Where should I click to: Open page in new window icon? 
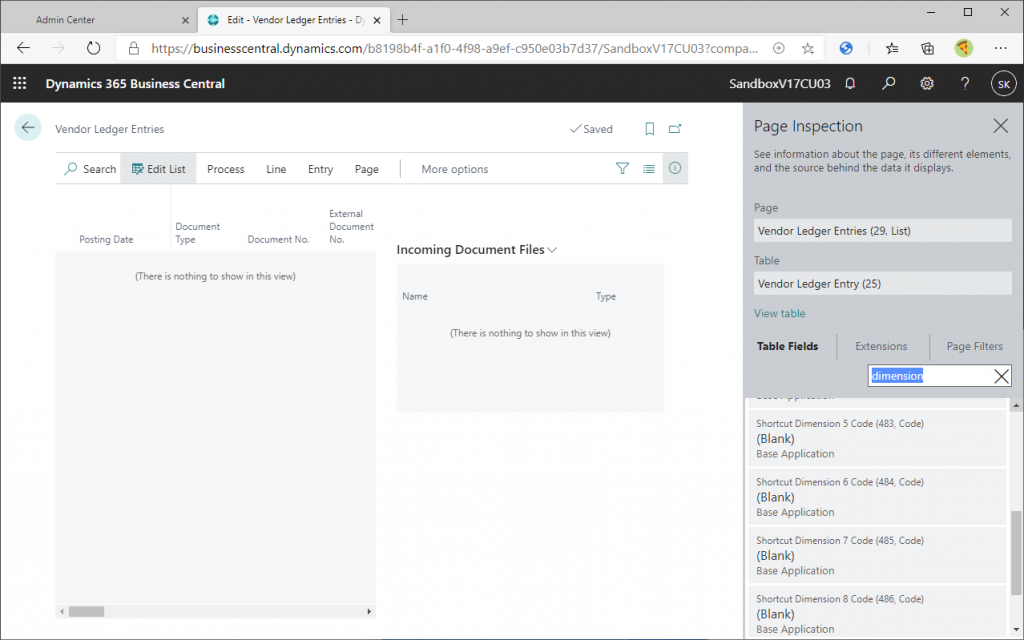pos(675,129)
